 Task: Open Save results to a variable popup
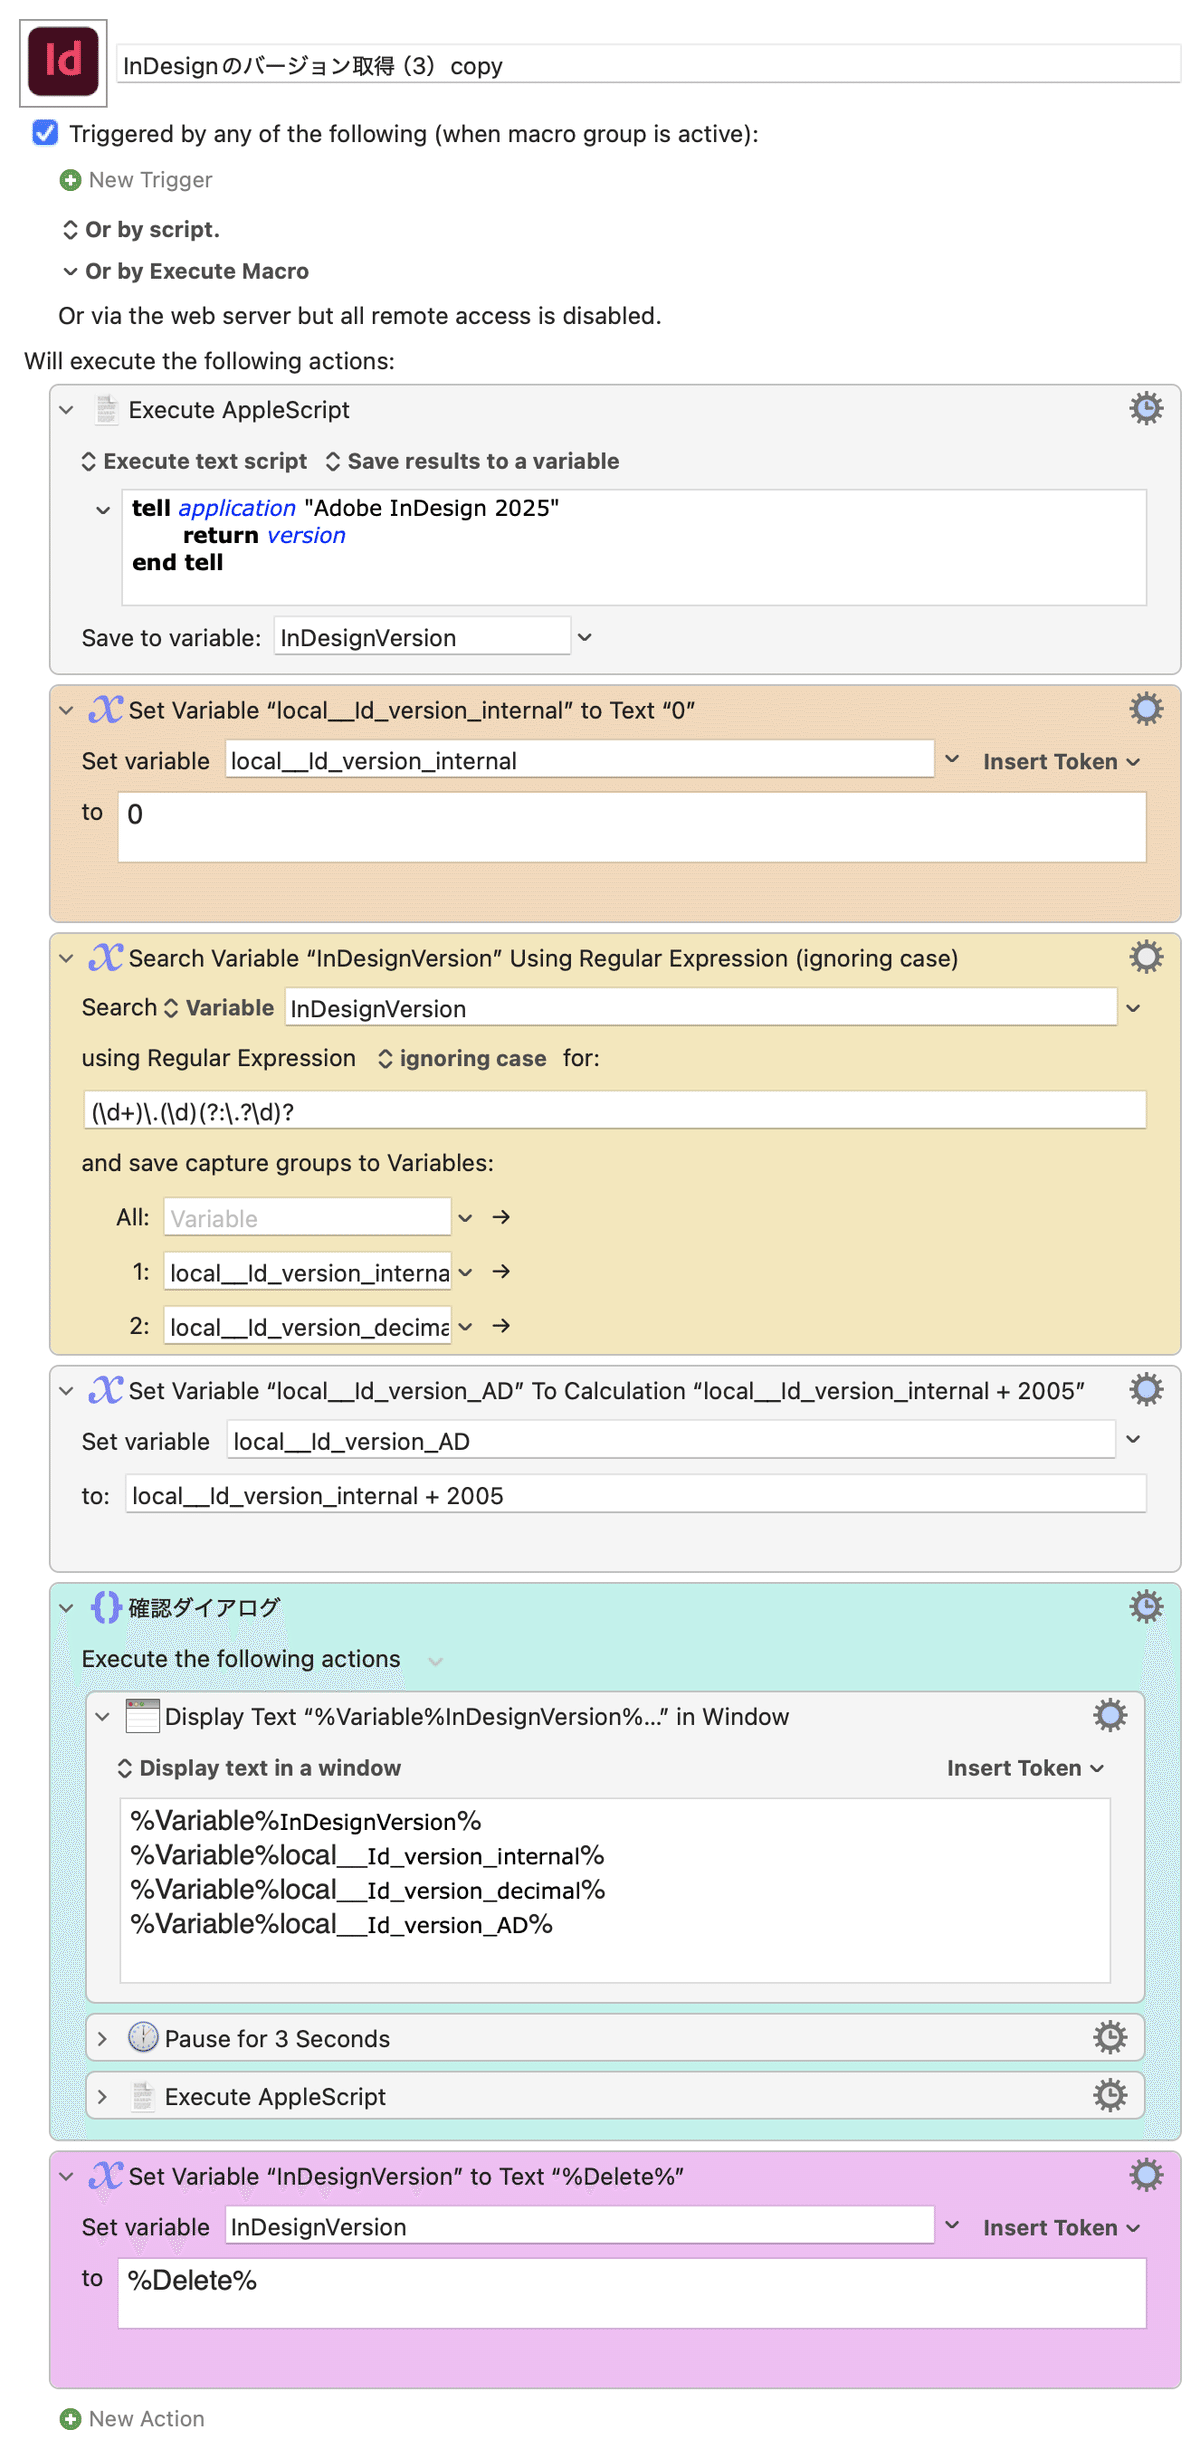pos(472,461)
